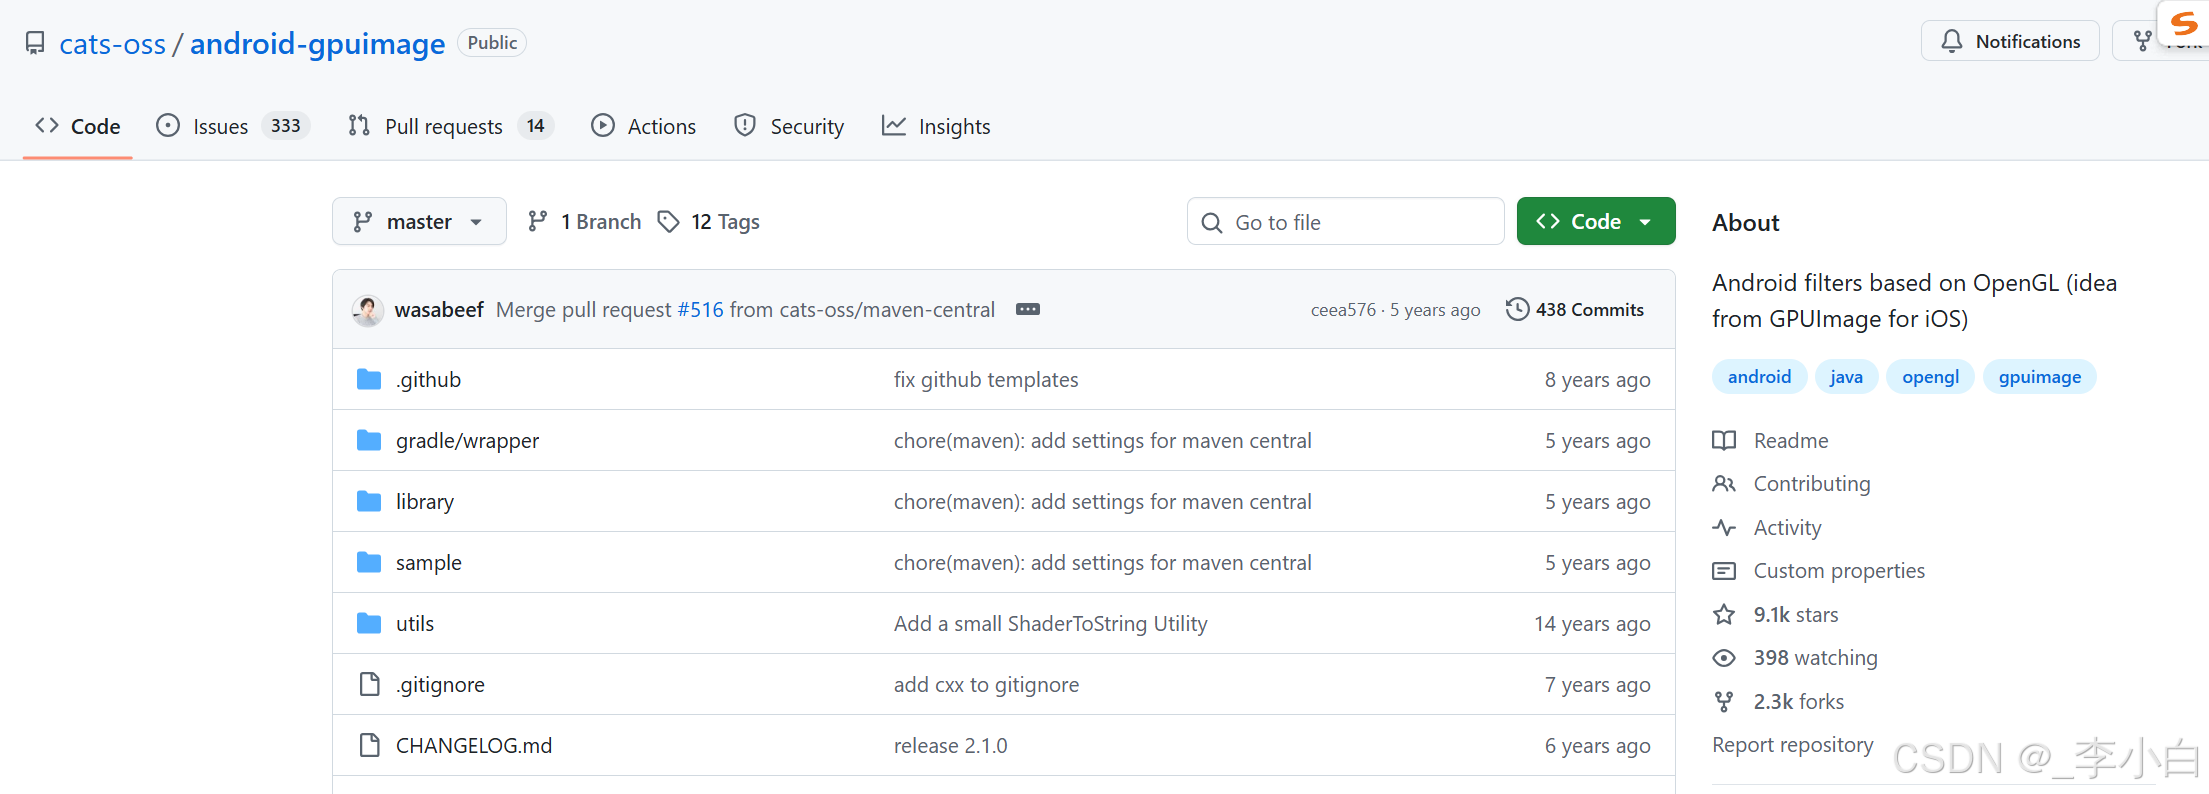Open Custom properties link
The height and width of the screenshot is (794, 2209).
1819,571
